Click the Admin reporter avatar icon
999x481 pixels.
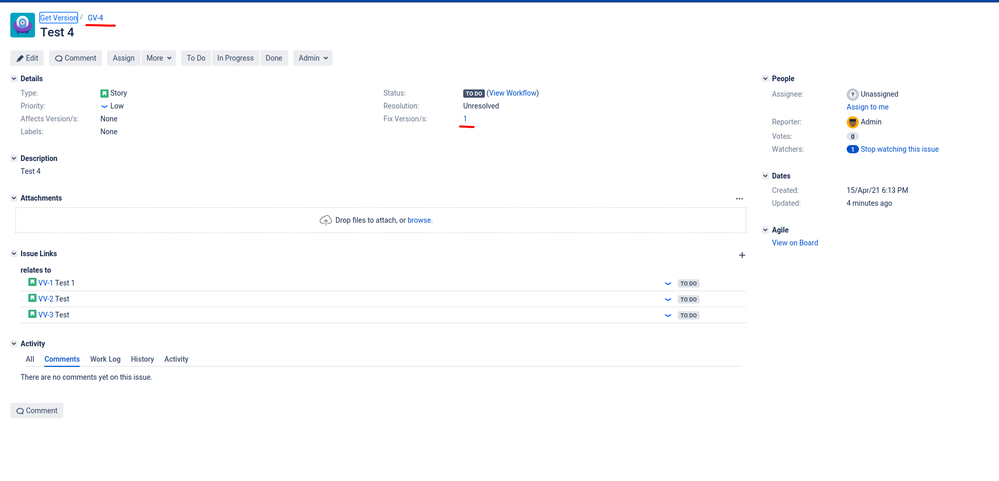852,122
